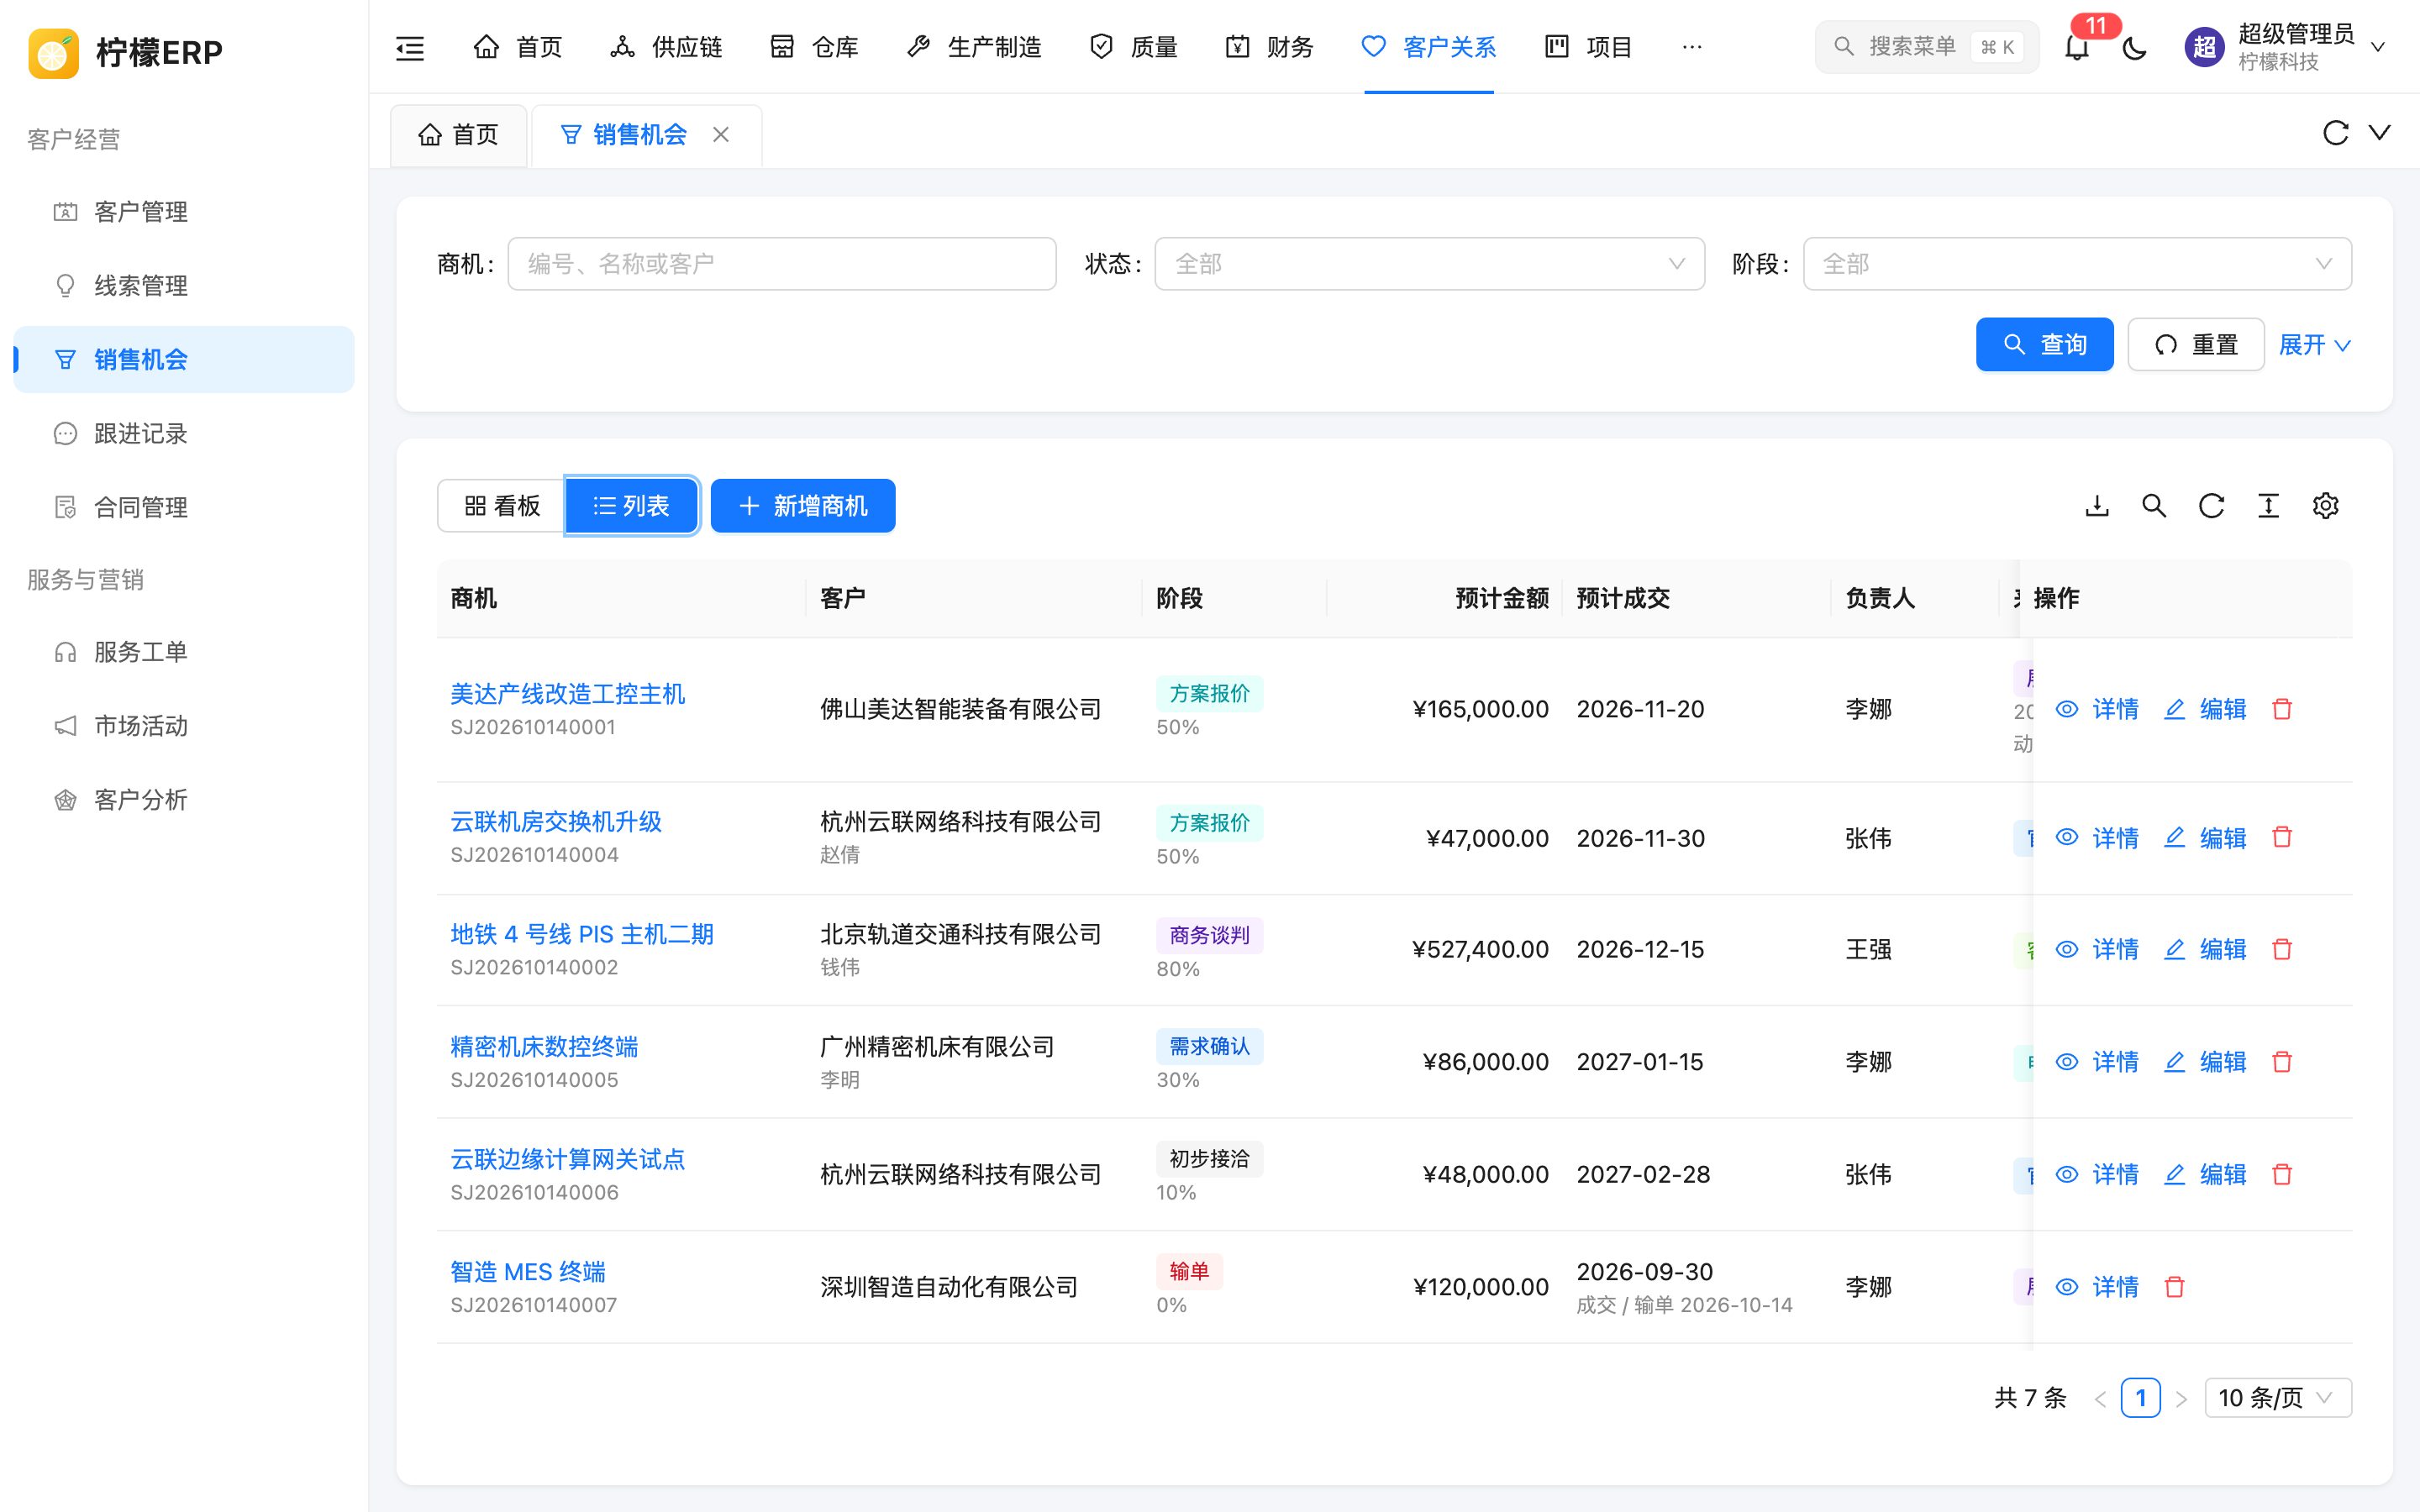Click the export download icon above table
The height and width of the screenshot is (1512, 2420).
click(2097, 506)
